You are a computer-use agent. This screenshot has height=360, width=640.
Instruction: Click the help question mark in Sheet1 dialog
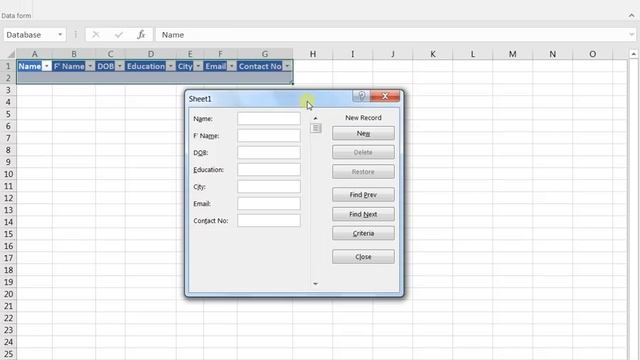361,96
